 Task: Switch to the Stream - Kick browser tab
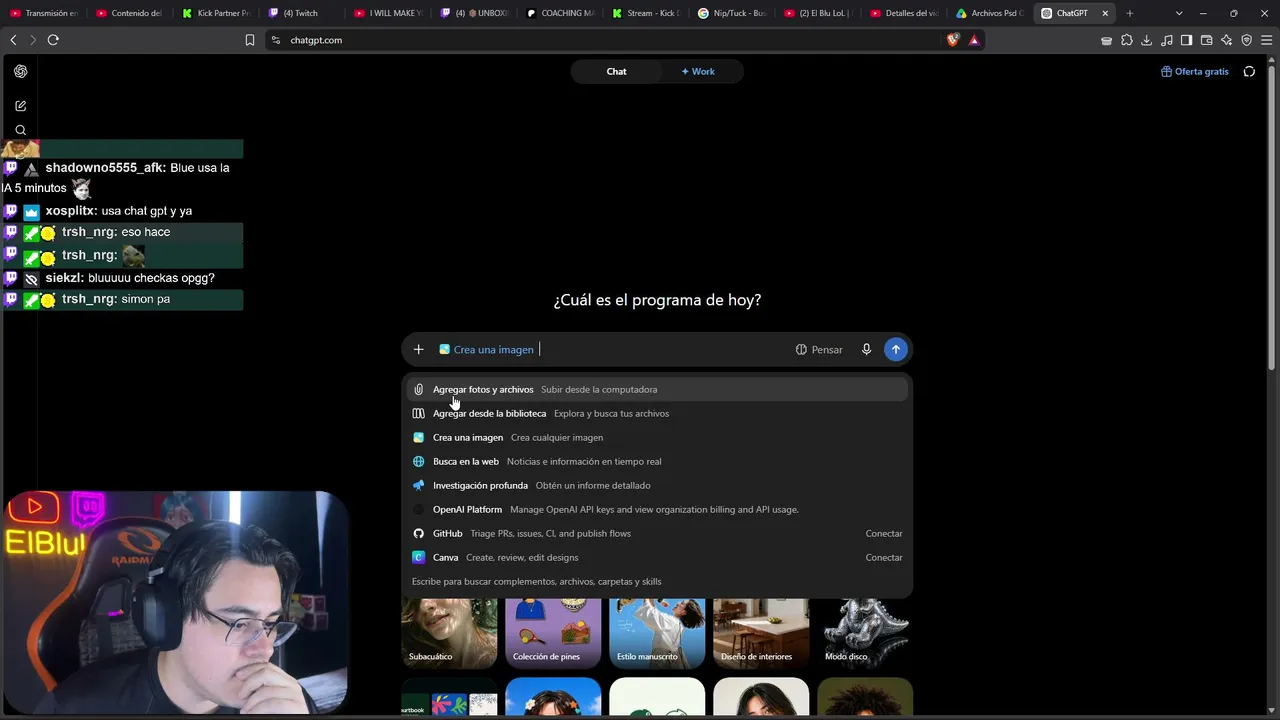tap(646, 13)
